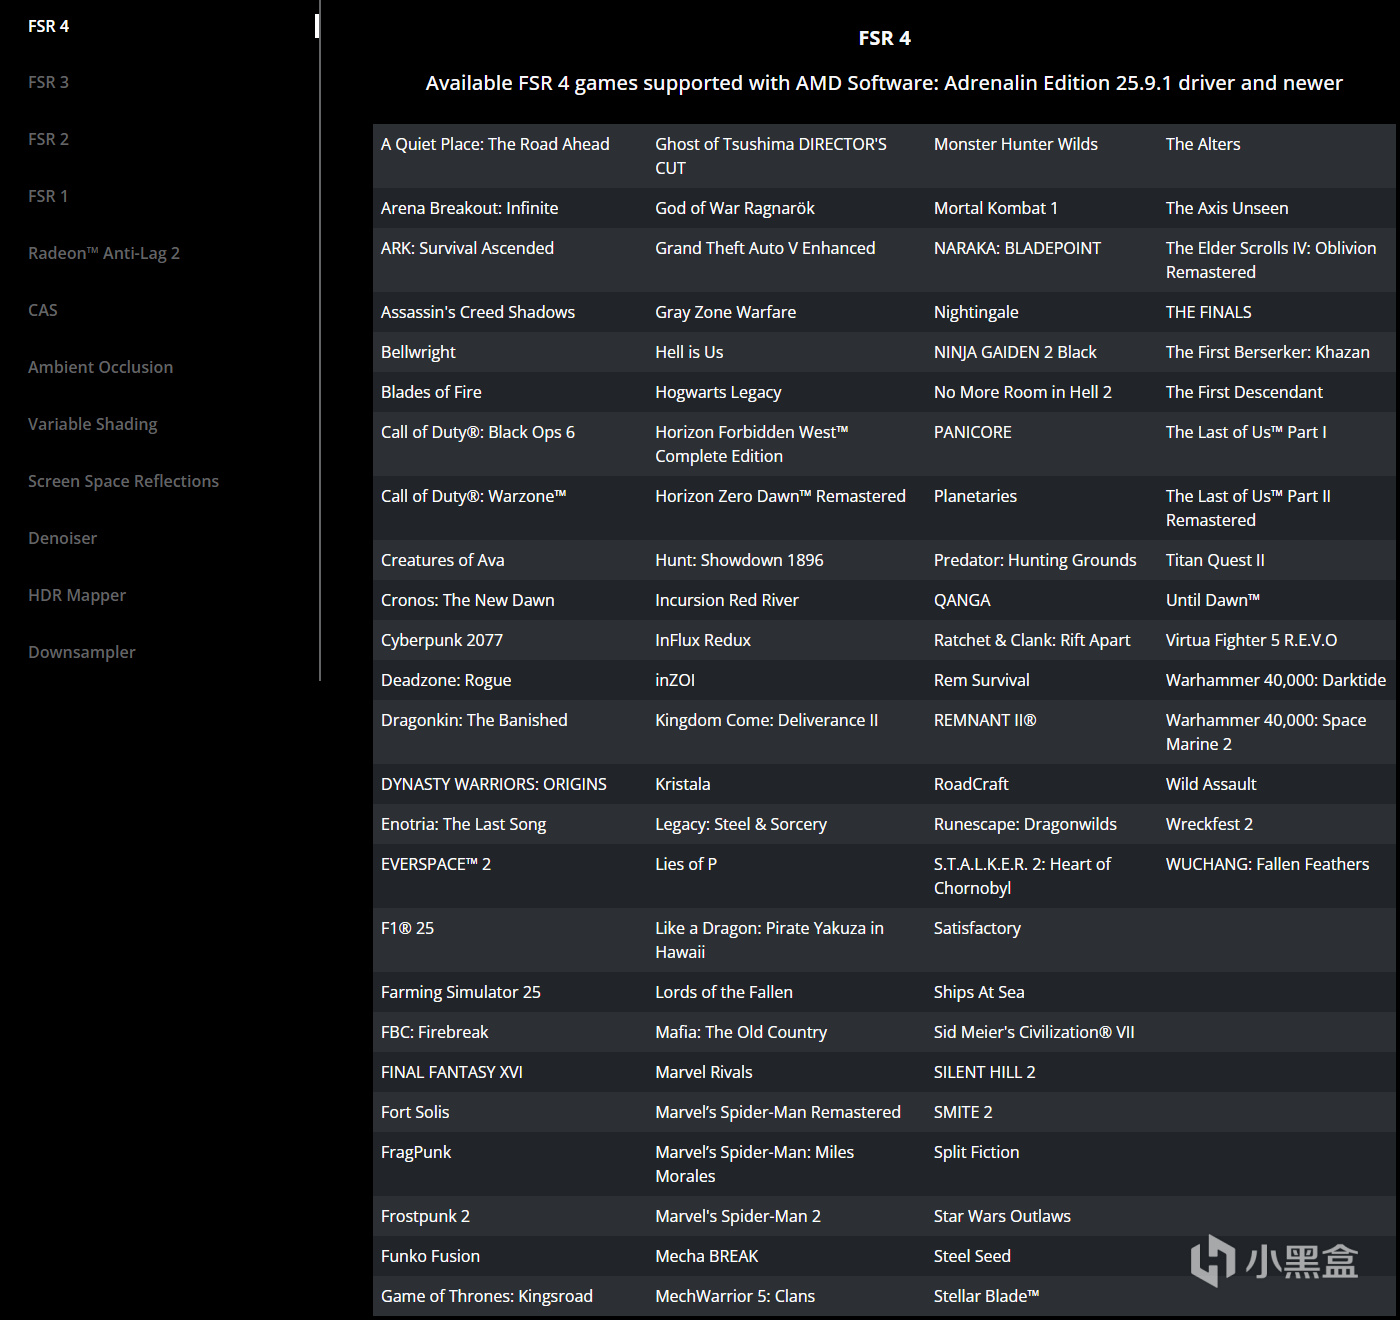Select Ratchet & Clank: Rift Apart
The width and height of the screenshot is (1400, 1320).
[1032, 640]
